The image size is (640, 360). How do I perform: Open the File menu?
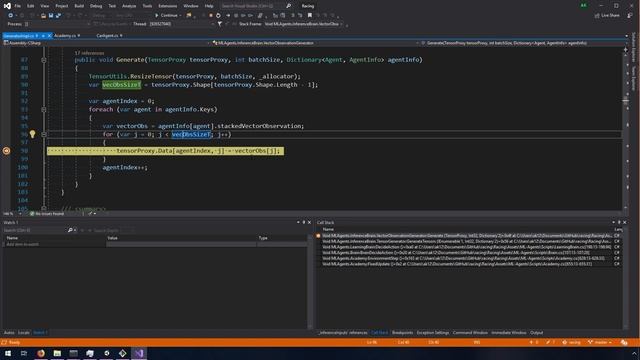(18, 6)
